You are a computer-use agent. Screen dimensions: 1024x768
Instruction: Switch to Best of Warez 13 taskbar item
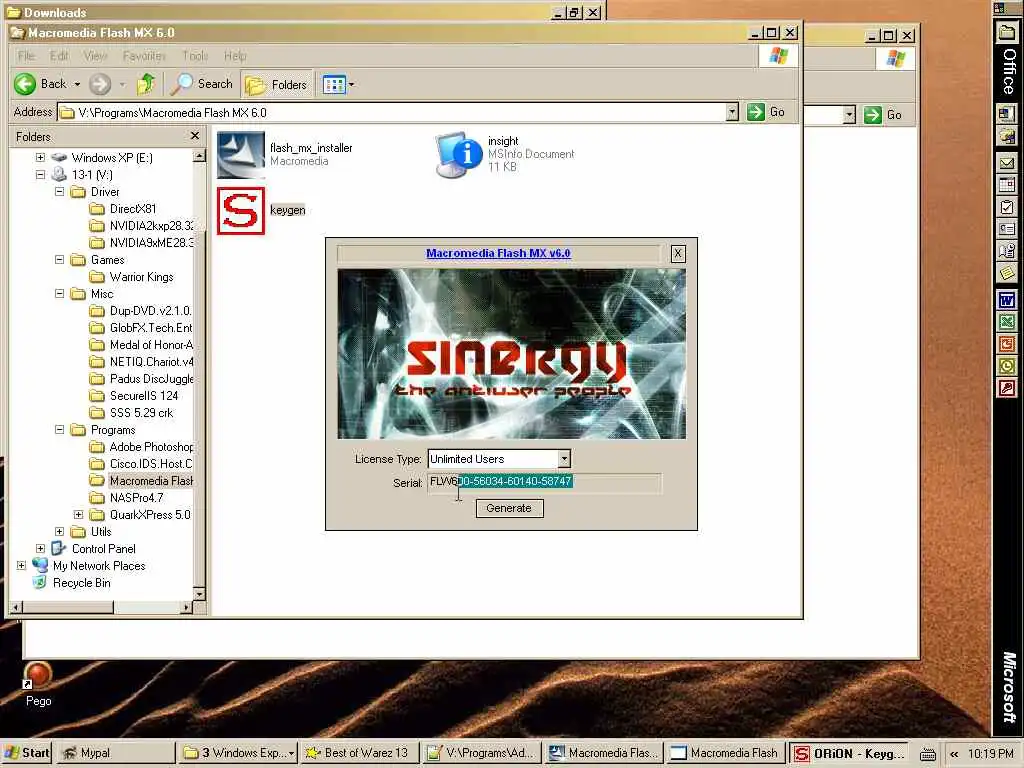coord(360,752)
